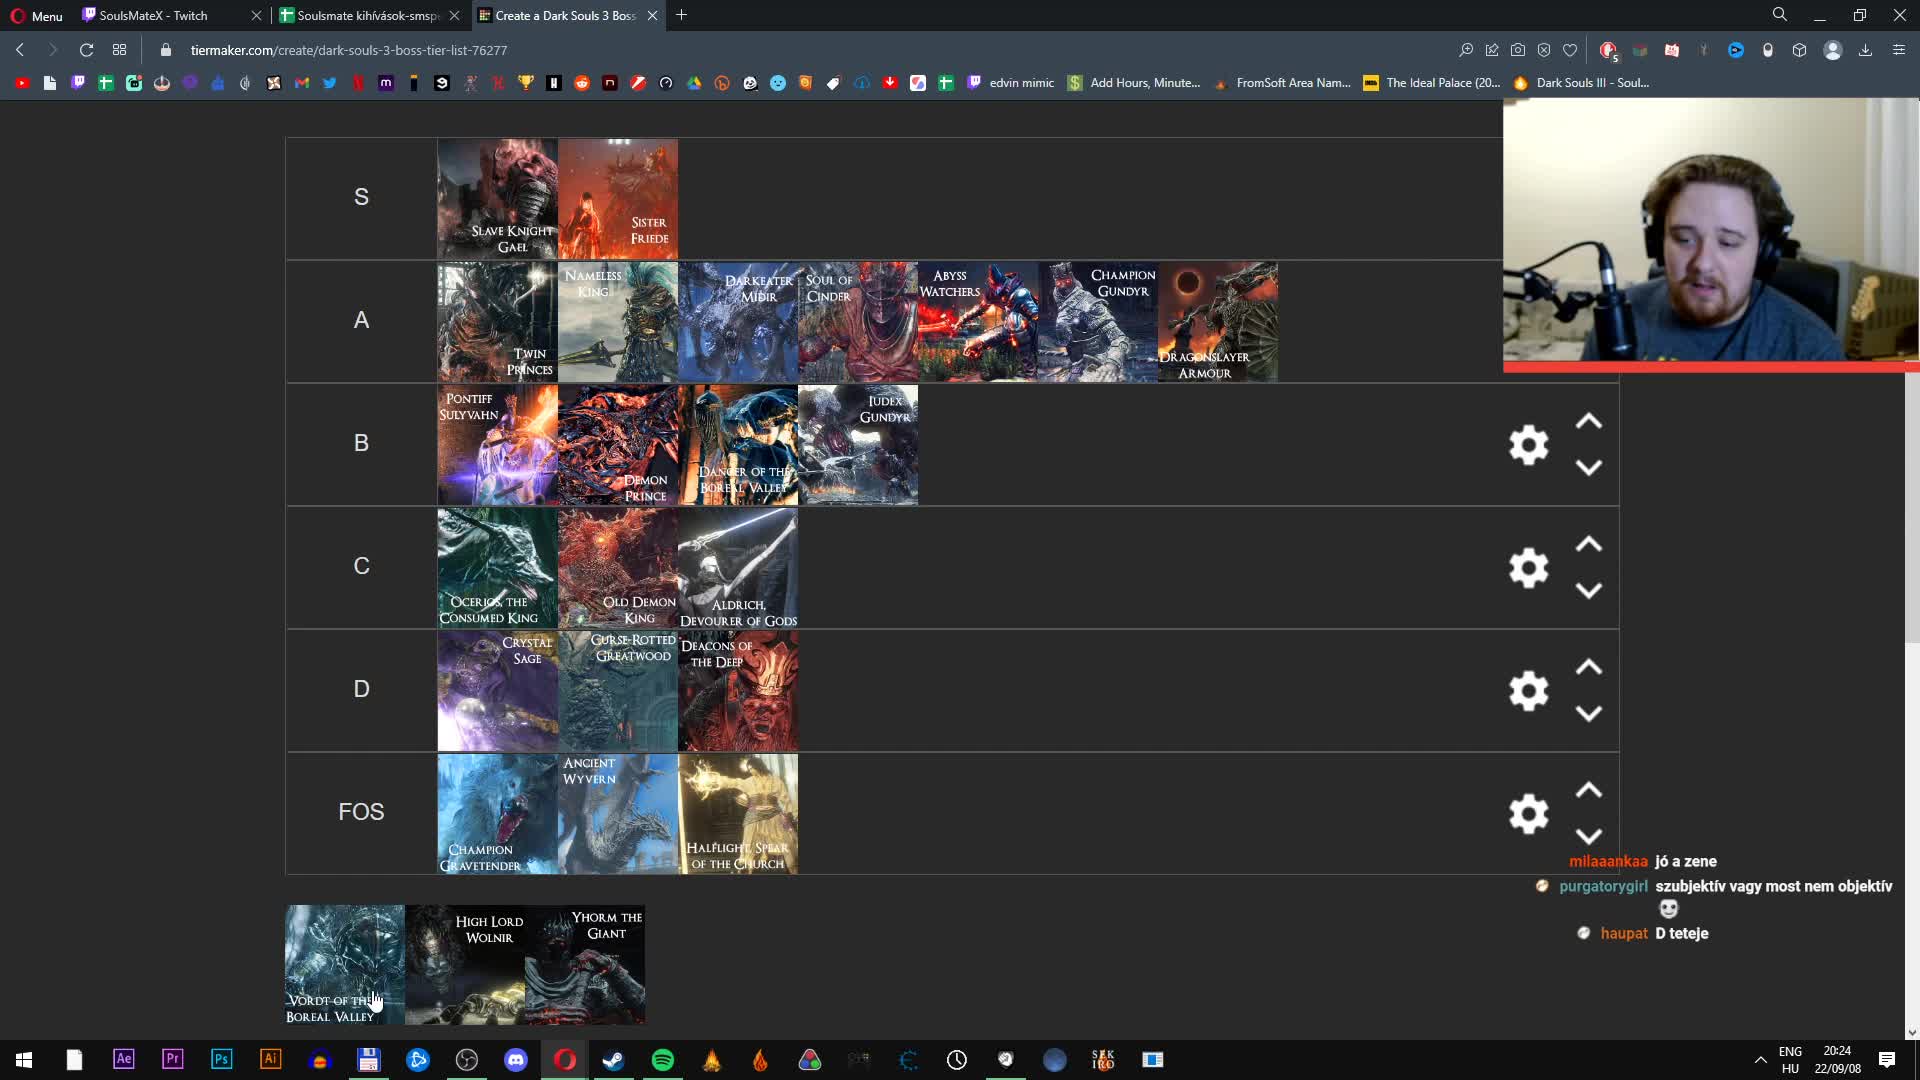Screen dimensions: 1920x1080
Task: Click the S tier label
Action: (361, 198)
